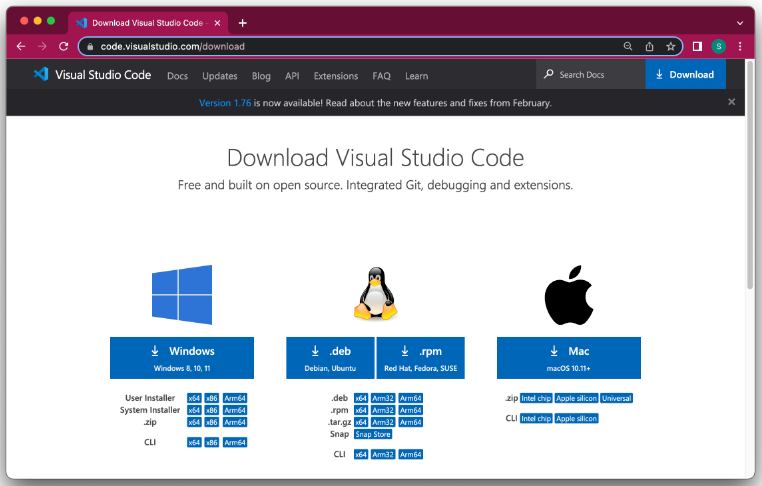The image size is (762, 486).
Task: Select Linux .deb x64 link
Action: pyautogui.click(x=361, y=398)
